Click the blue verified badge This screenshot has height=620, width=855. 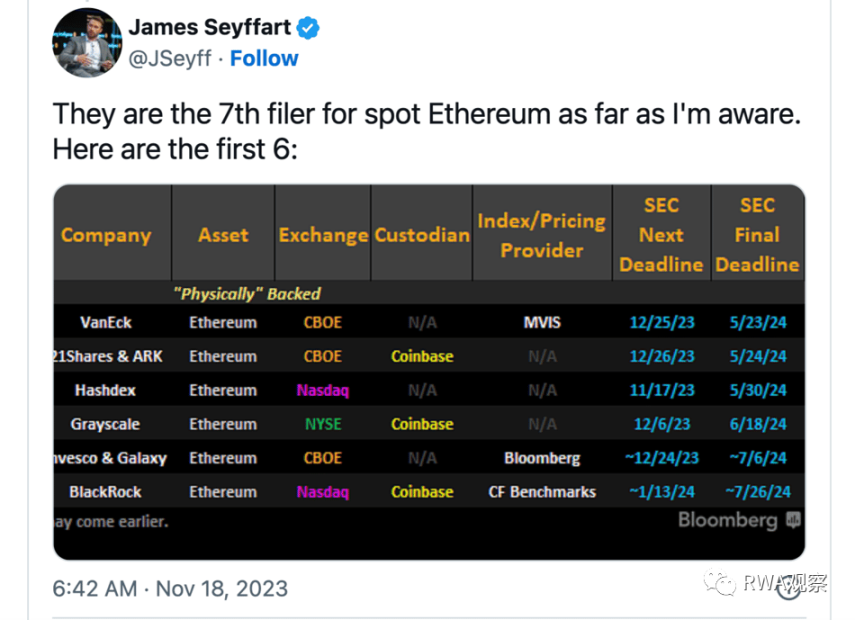coord(308,28)
